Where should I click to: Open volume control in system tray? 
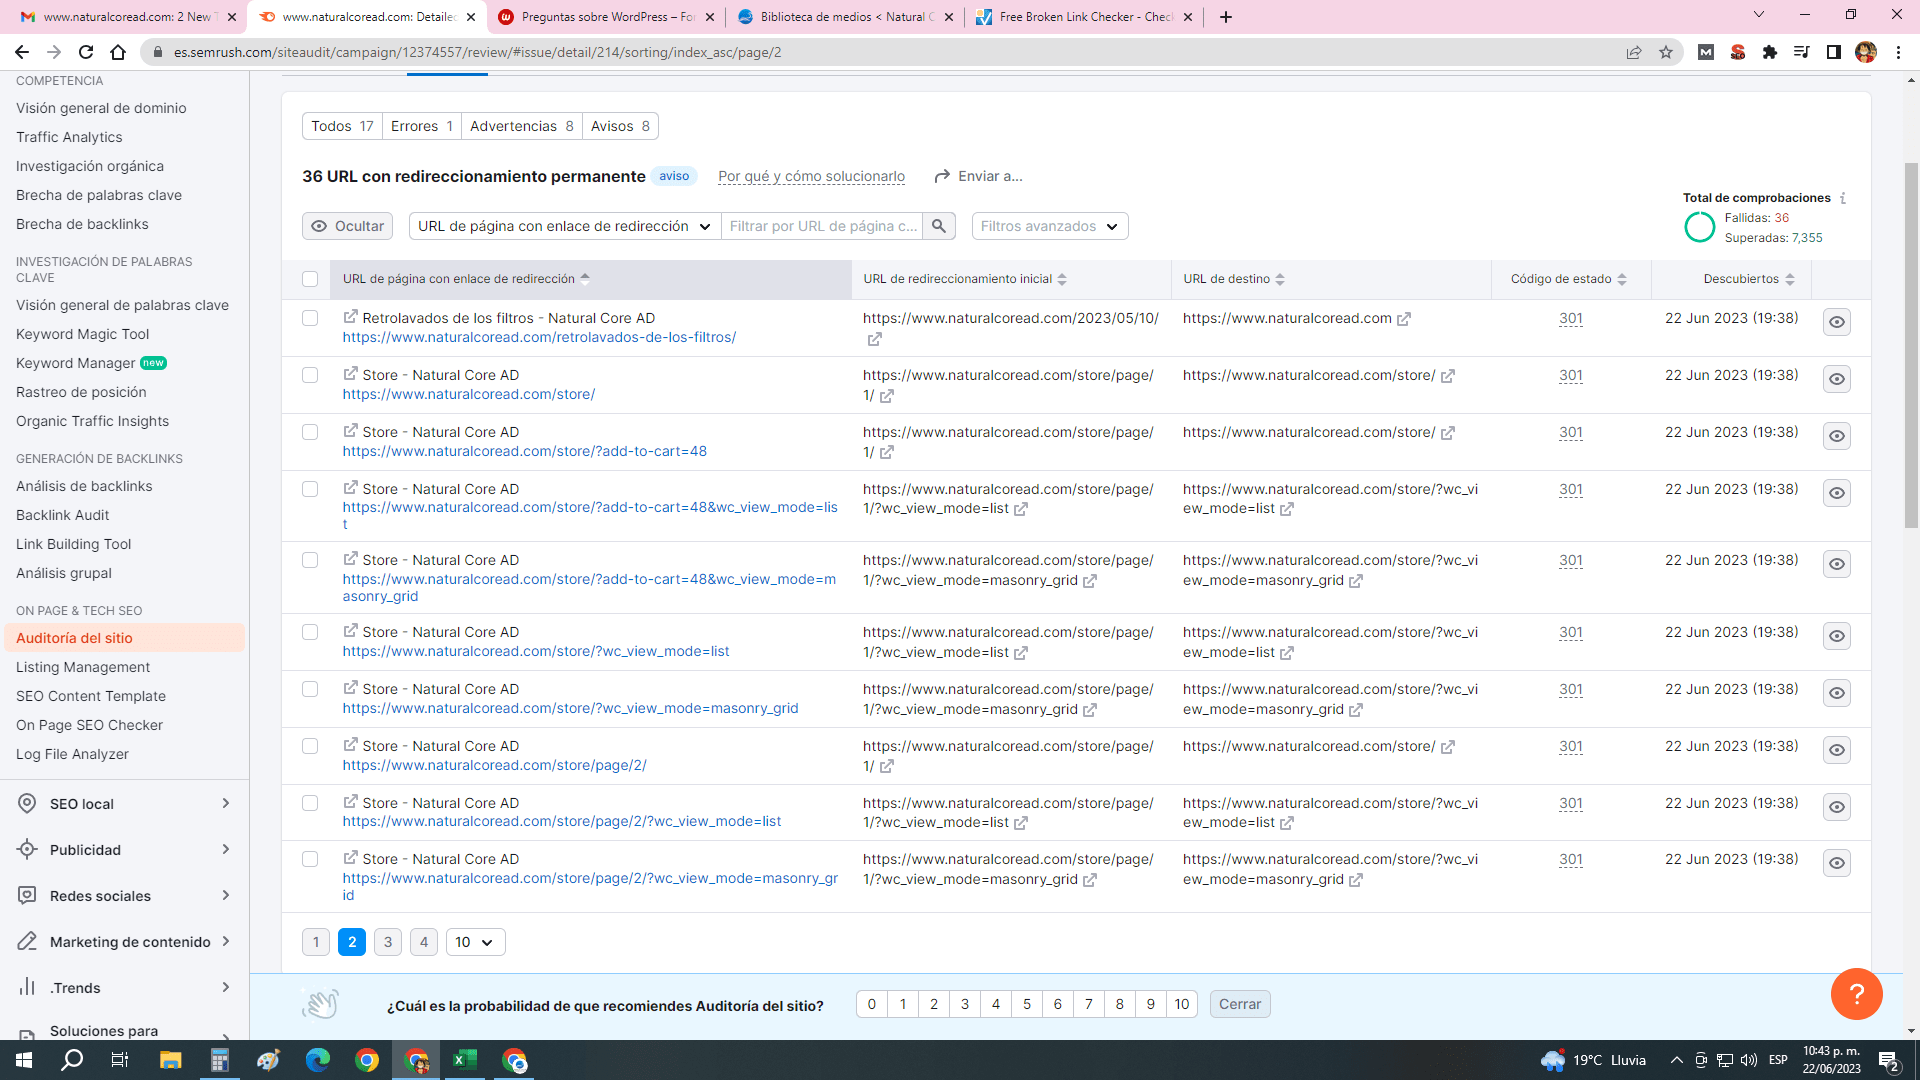pyautogui.click(x=1748, y=1060)
